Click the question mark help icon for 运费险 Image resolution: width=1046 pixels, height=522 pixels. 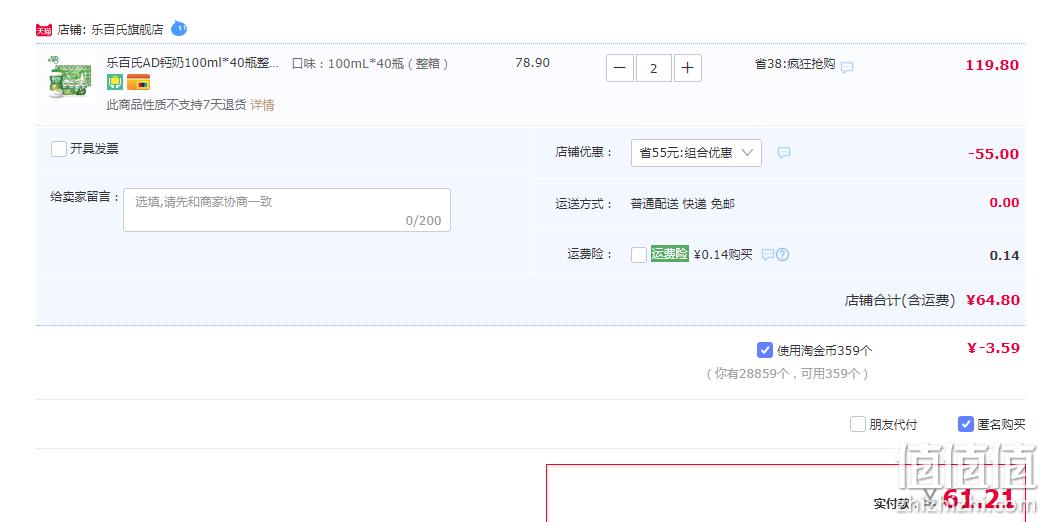(782, 255)
